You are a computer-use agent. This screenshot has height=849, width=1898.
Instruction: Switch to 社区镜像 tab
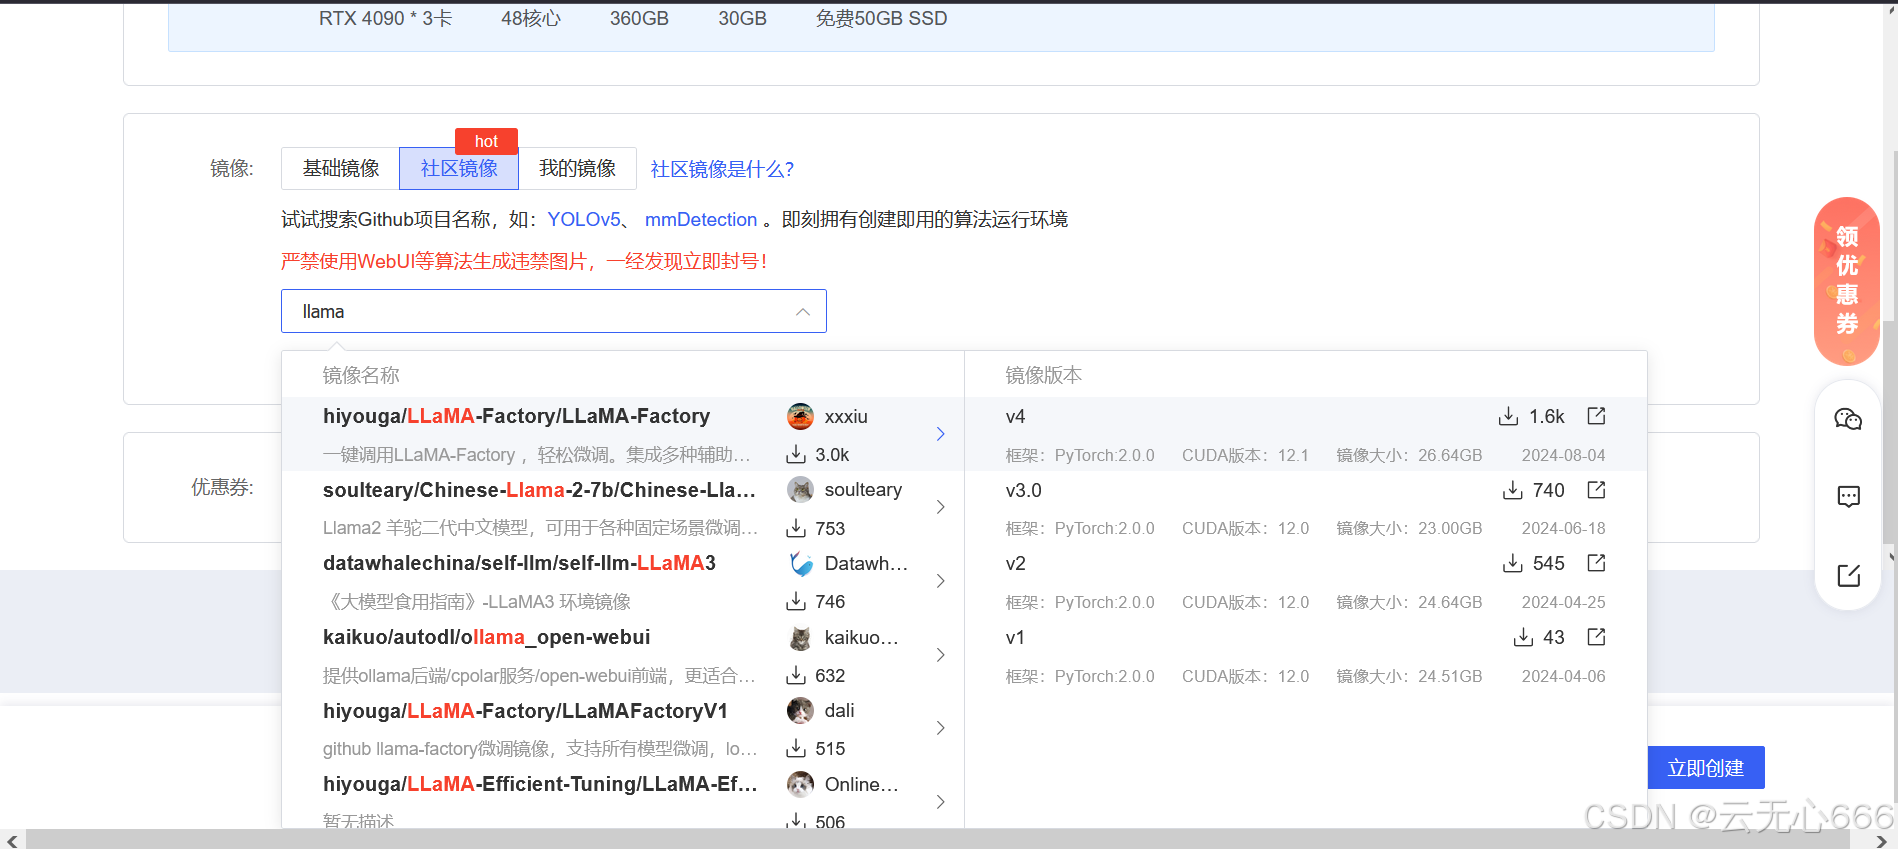click(459, 168)
